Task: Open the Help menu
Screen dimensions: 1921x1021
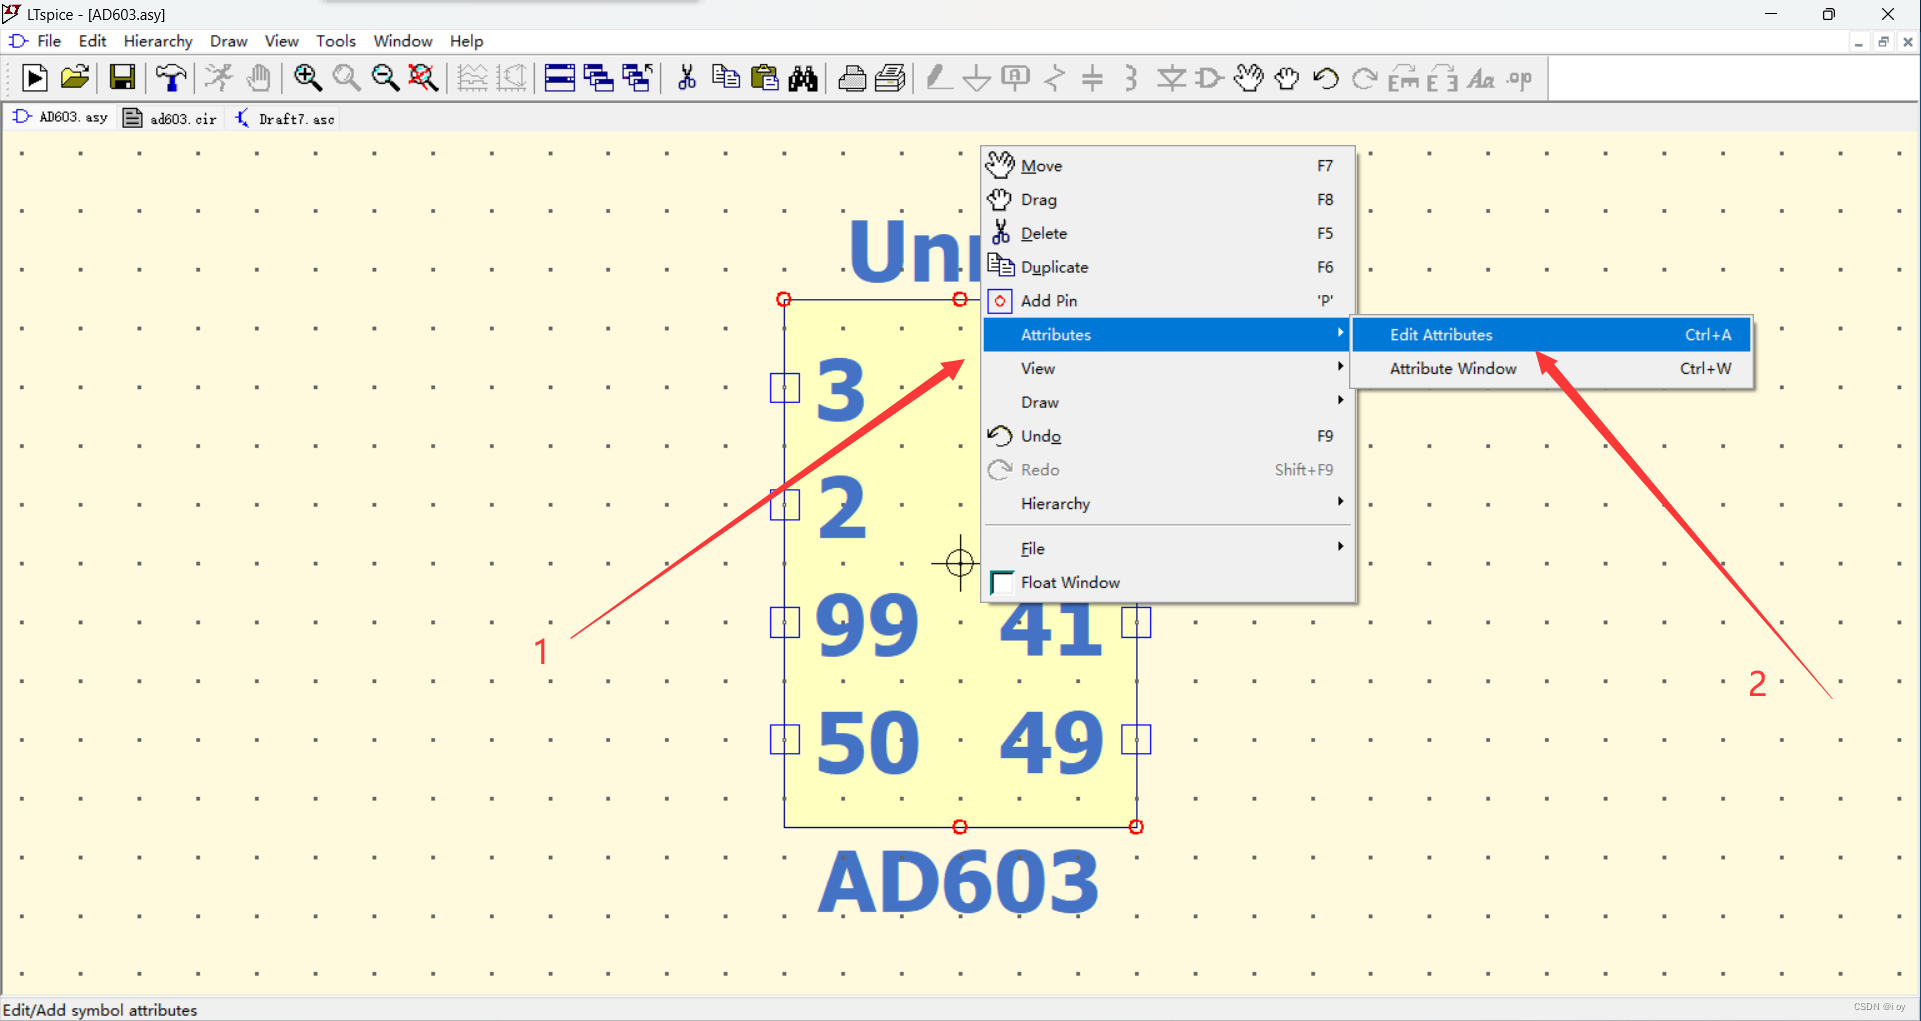Action: [x=466, y=41]
